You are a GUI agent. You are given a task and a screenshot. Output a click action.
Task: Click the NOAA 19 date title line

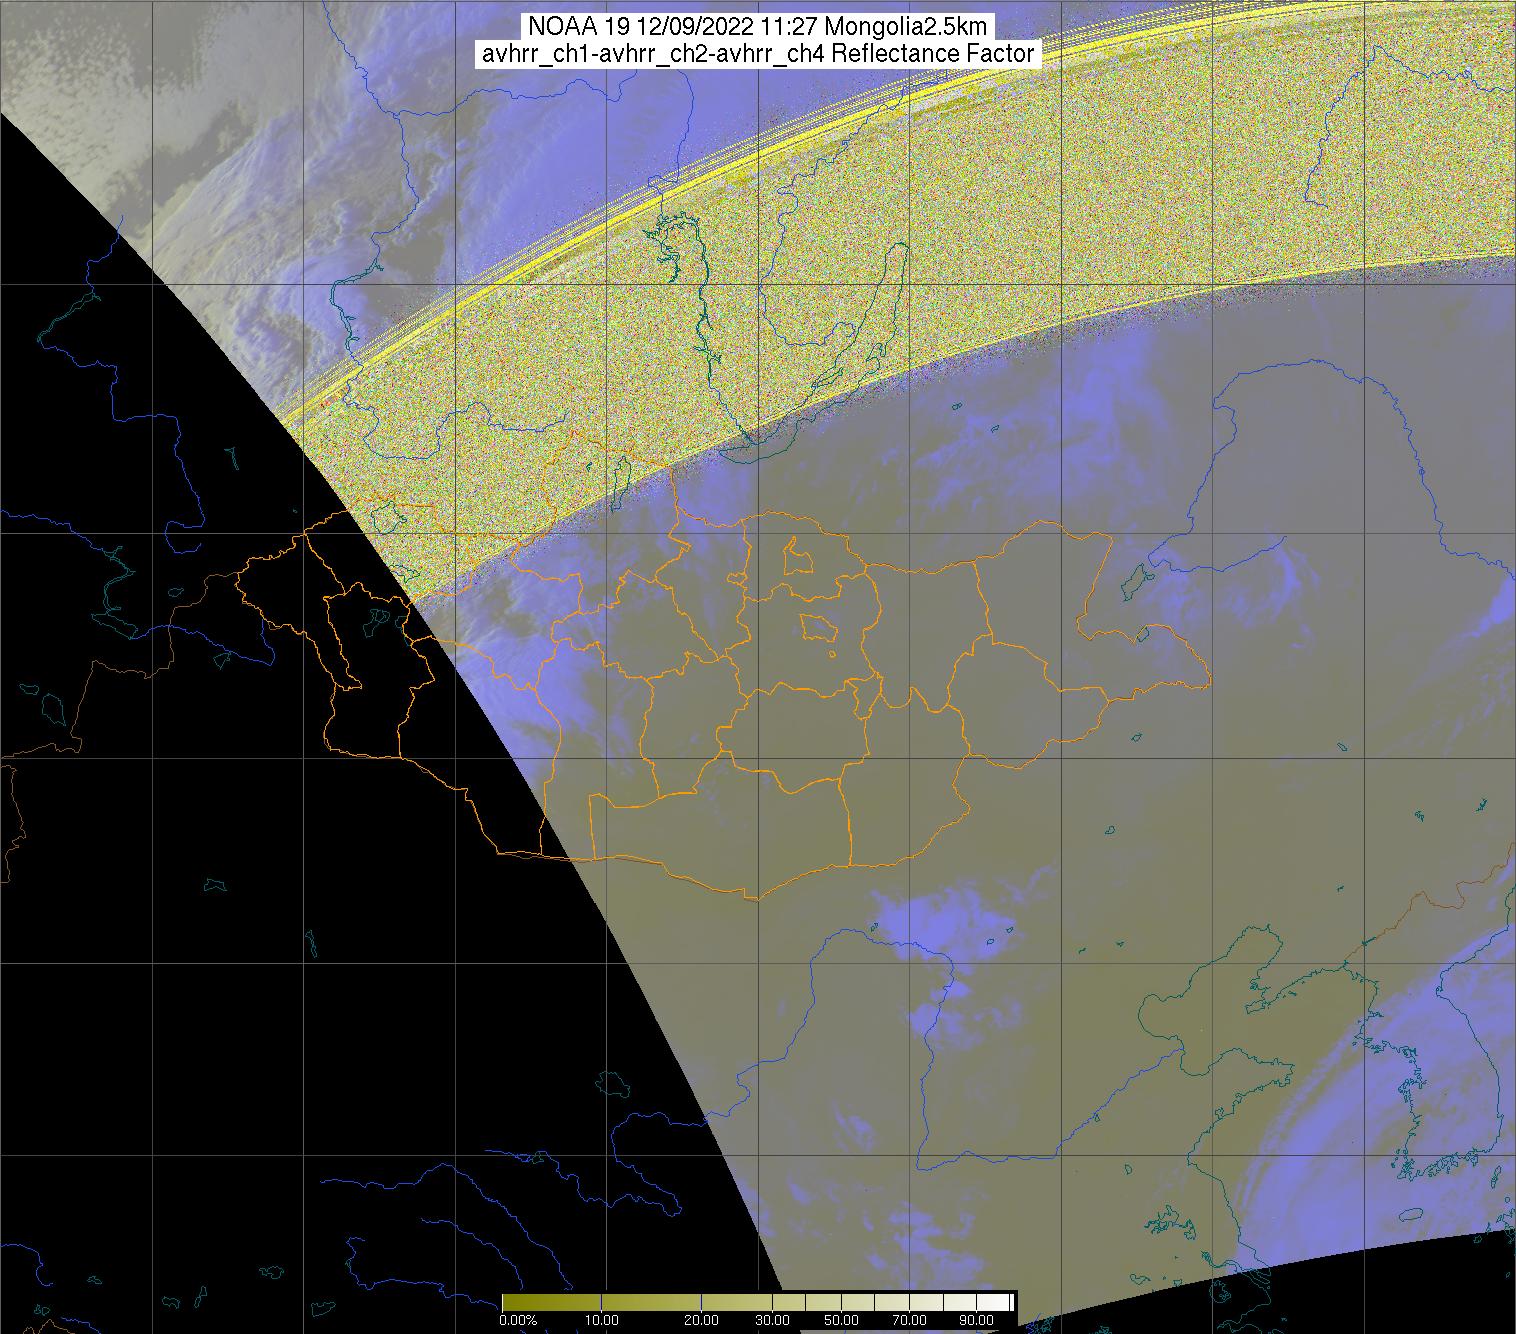758,27
